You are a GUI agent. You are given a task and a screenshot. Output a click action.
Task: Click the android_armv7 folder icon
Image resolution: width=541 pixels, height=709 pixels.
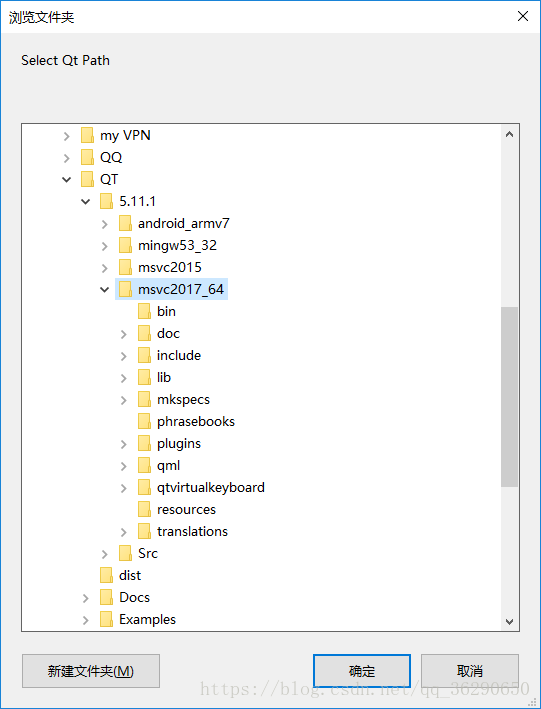coord(125,223)
